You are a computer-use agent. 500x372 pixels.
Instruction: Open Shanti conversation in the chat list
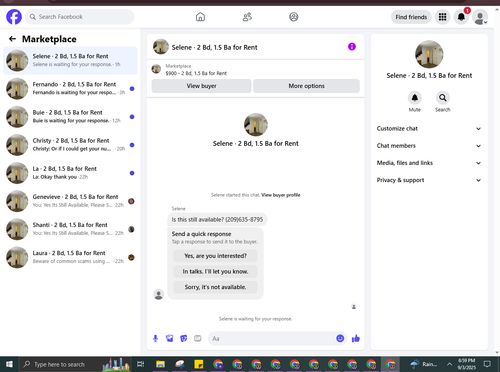tap(70, 229)
